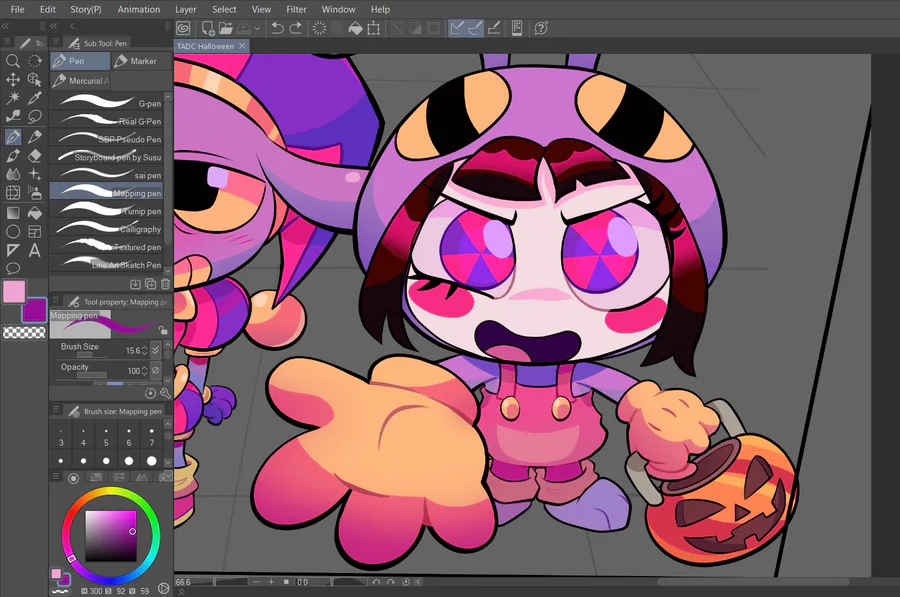Click the Fill toolbar bucket icon
Viewport: 900px width, 597px height.
point(355,28)
